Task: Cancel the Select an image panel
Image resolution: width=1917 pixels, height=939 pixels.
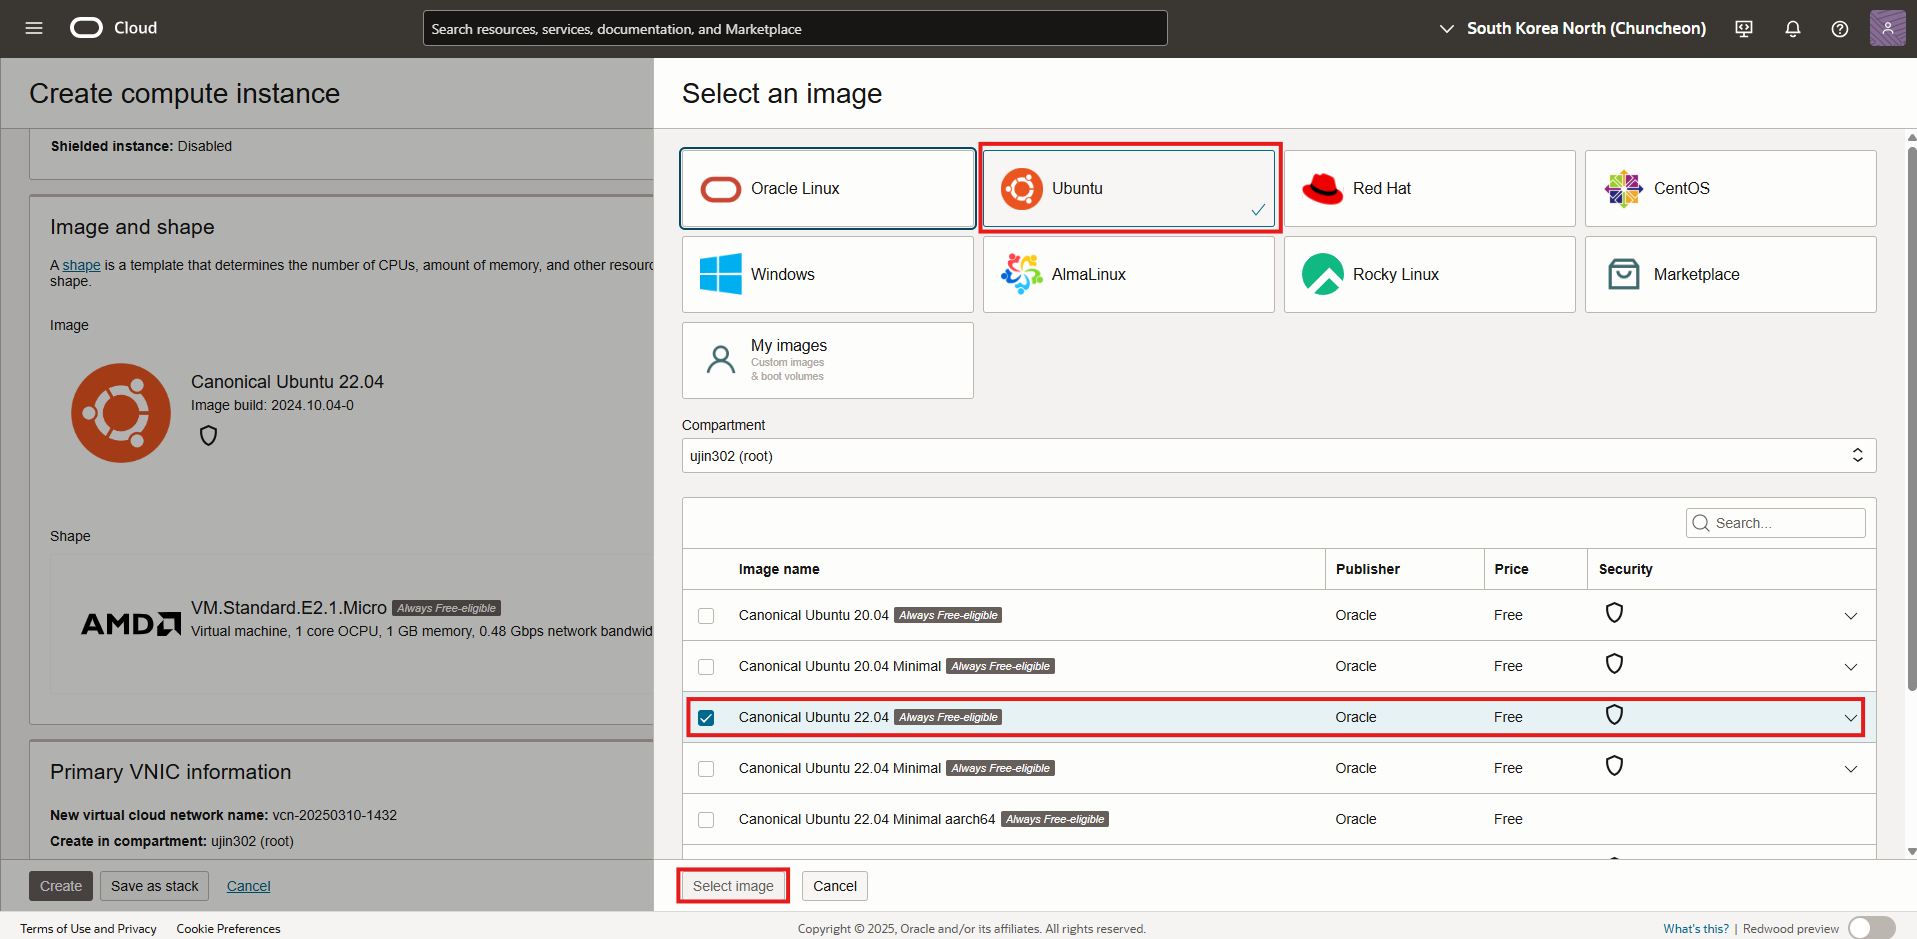Action: 835,886
